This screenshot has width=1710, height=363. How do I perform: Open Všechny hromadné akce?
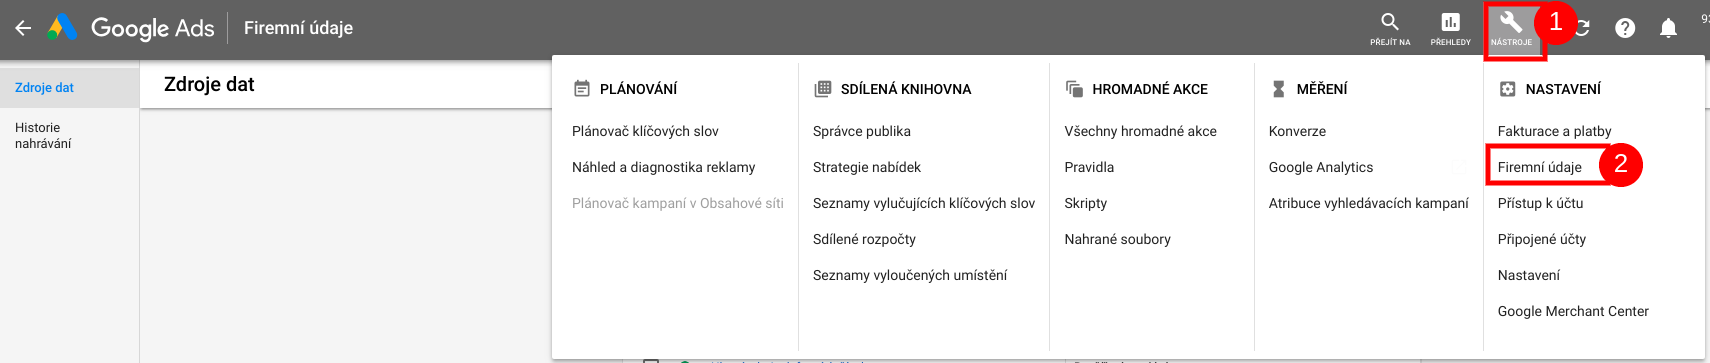click(1140, 131)
